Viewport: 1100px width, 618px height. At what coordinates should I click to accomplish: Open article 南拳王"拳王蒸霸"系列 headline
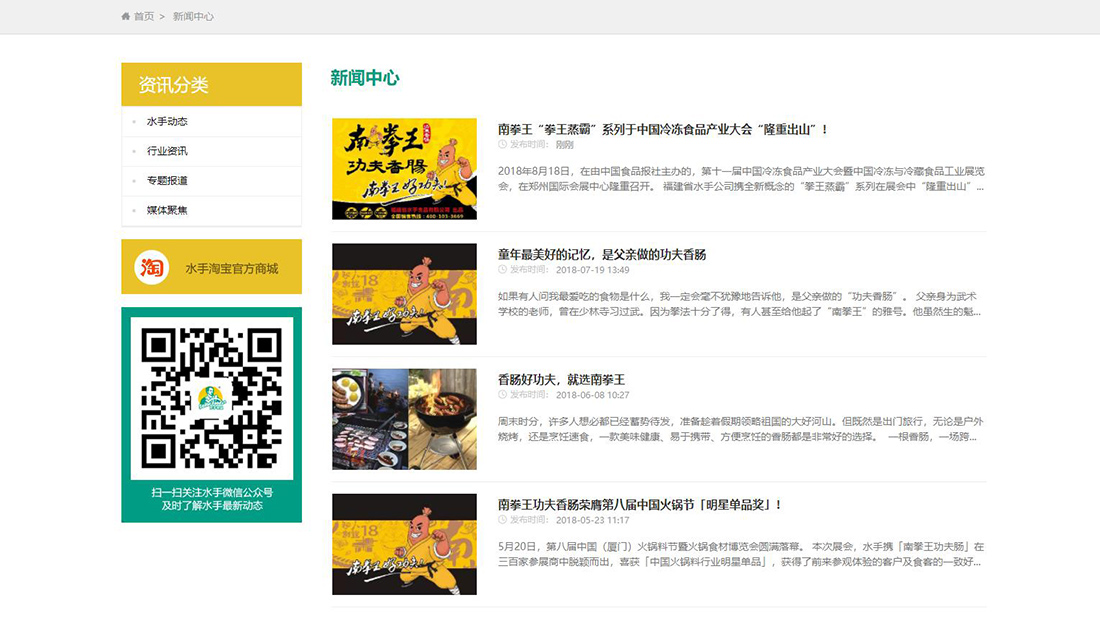tap(663, 129)
